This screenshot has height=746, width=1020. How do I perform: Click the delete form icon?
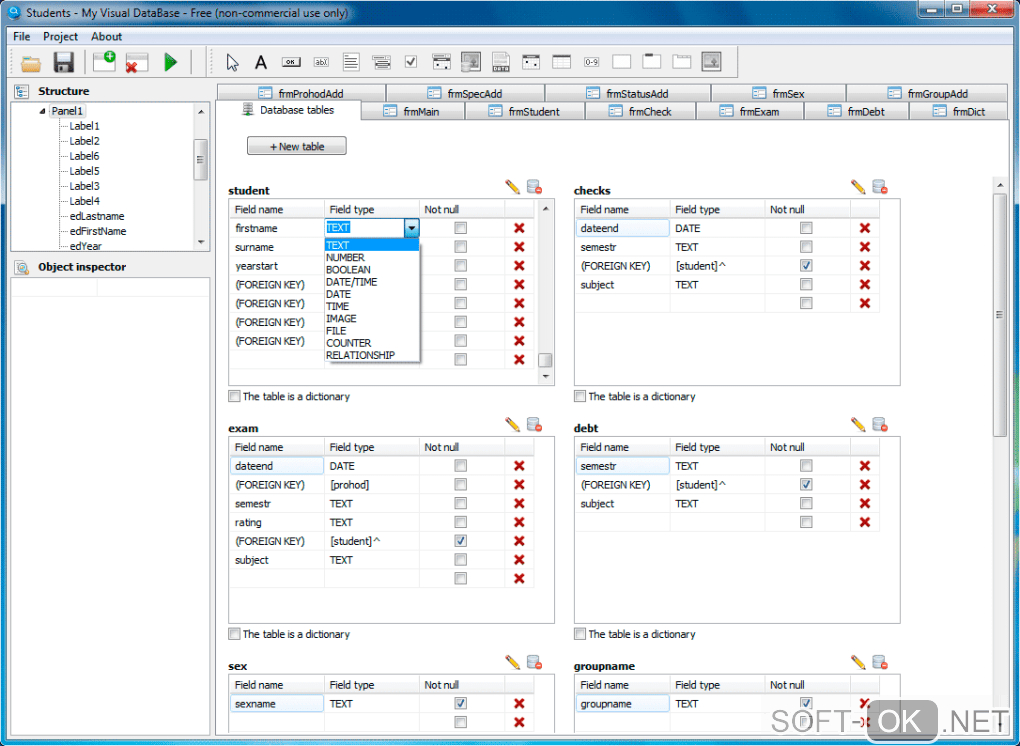(x=136, y=63)
